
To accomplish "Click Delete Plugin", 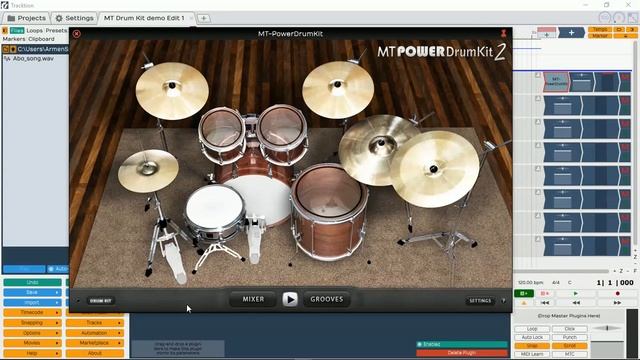I will pos(461,353).
